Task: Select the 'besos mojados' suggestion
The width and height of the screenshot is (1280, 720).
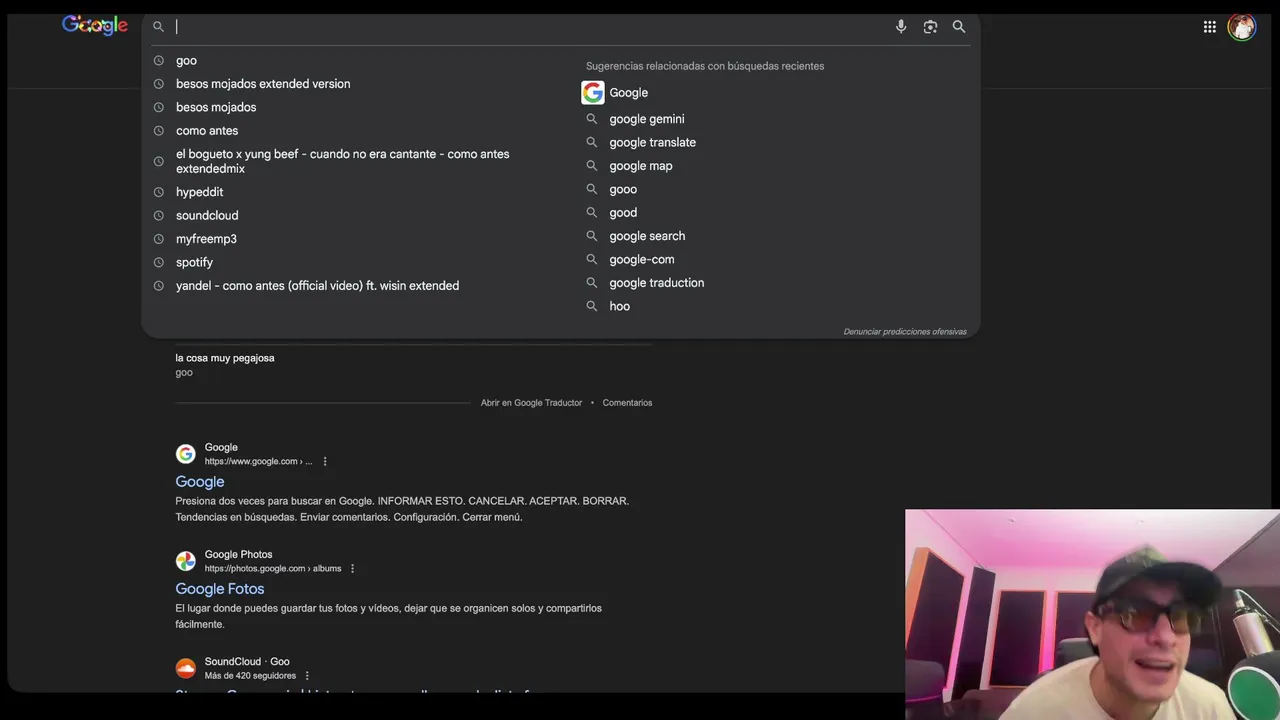Action: pyautogui.click(x=216, y=107)
